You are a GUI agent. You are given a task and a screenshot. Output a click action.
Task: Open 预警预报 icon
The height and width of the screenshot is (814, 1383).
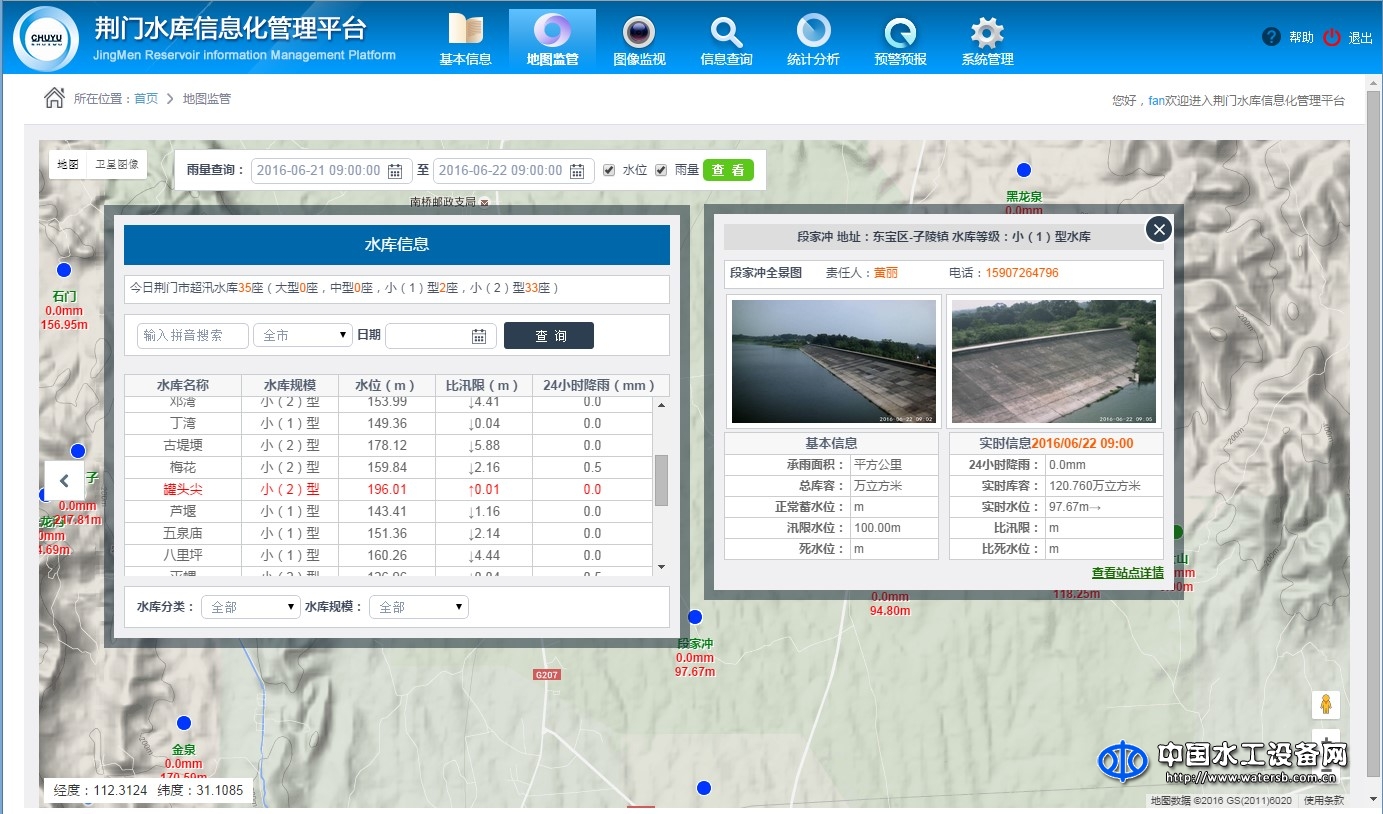pos(900,31)
